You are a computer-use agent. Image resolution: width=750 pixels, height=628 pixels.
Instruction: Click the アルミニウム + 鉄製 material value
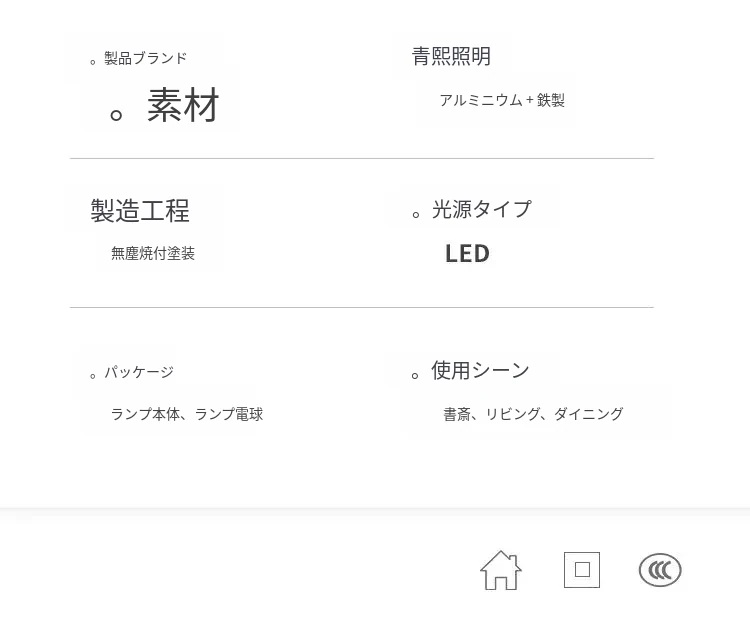502,100
